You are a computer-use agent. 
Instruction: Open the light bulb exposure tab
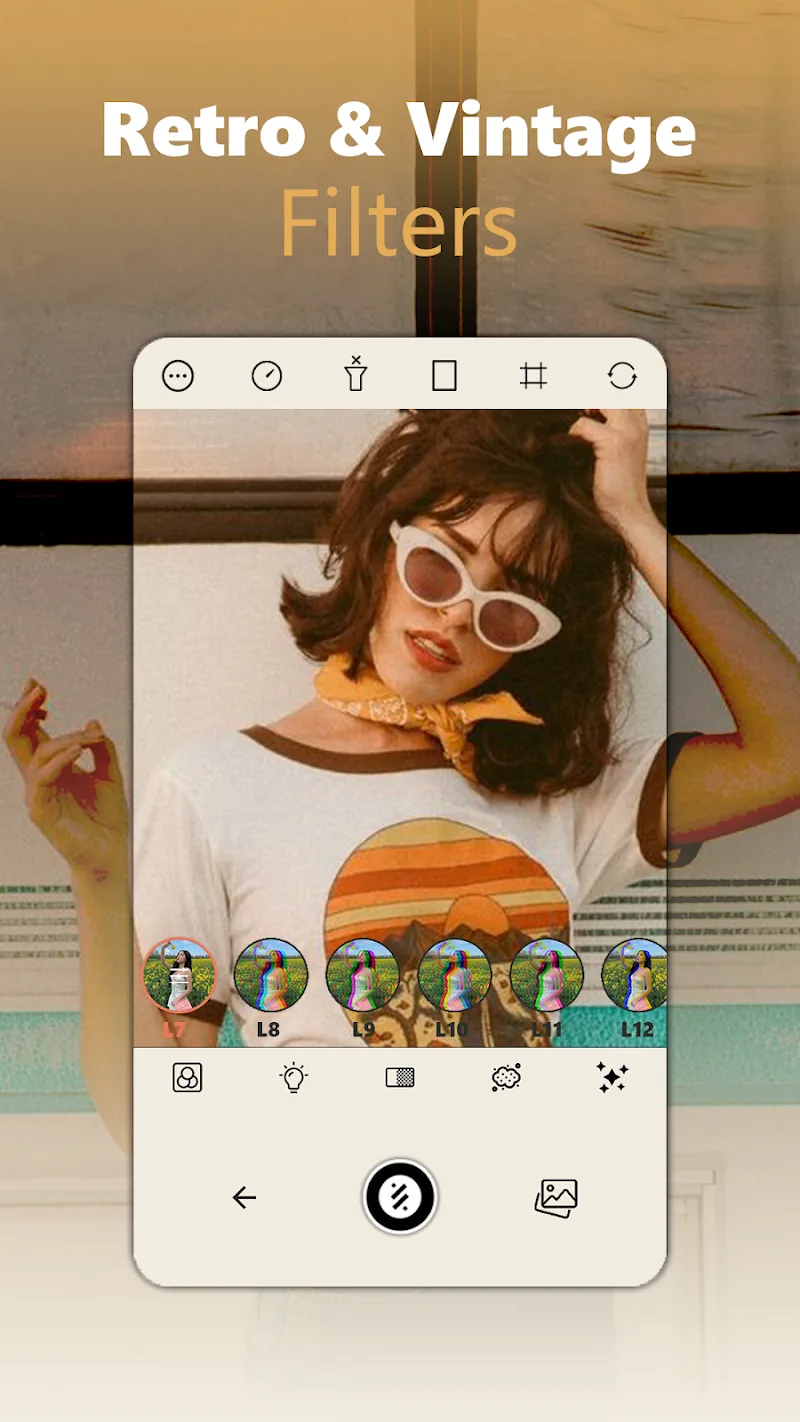(x=293, y=1077)
